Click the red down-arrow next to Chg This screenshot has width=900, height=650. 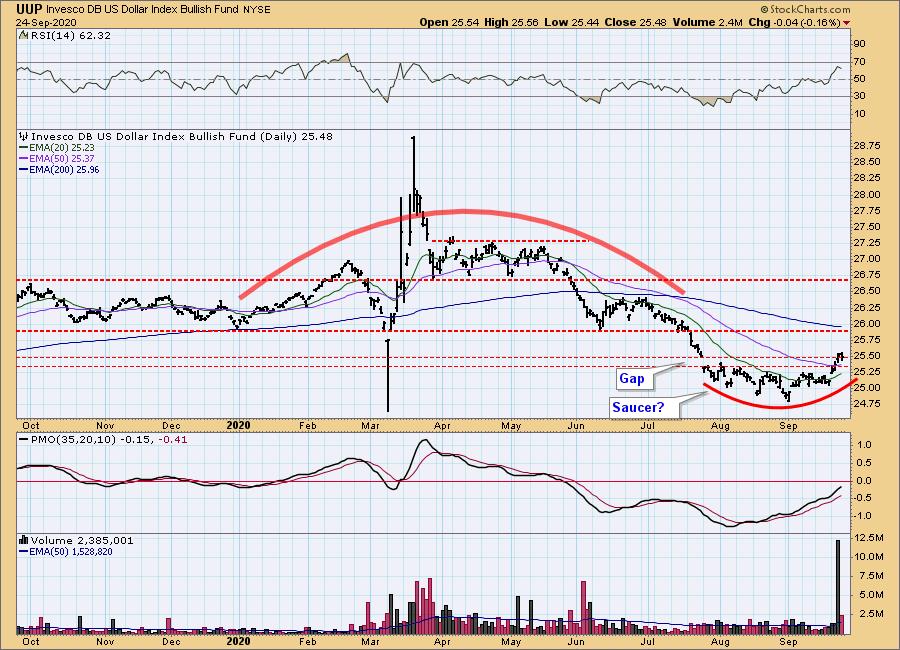[847, 23]
